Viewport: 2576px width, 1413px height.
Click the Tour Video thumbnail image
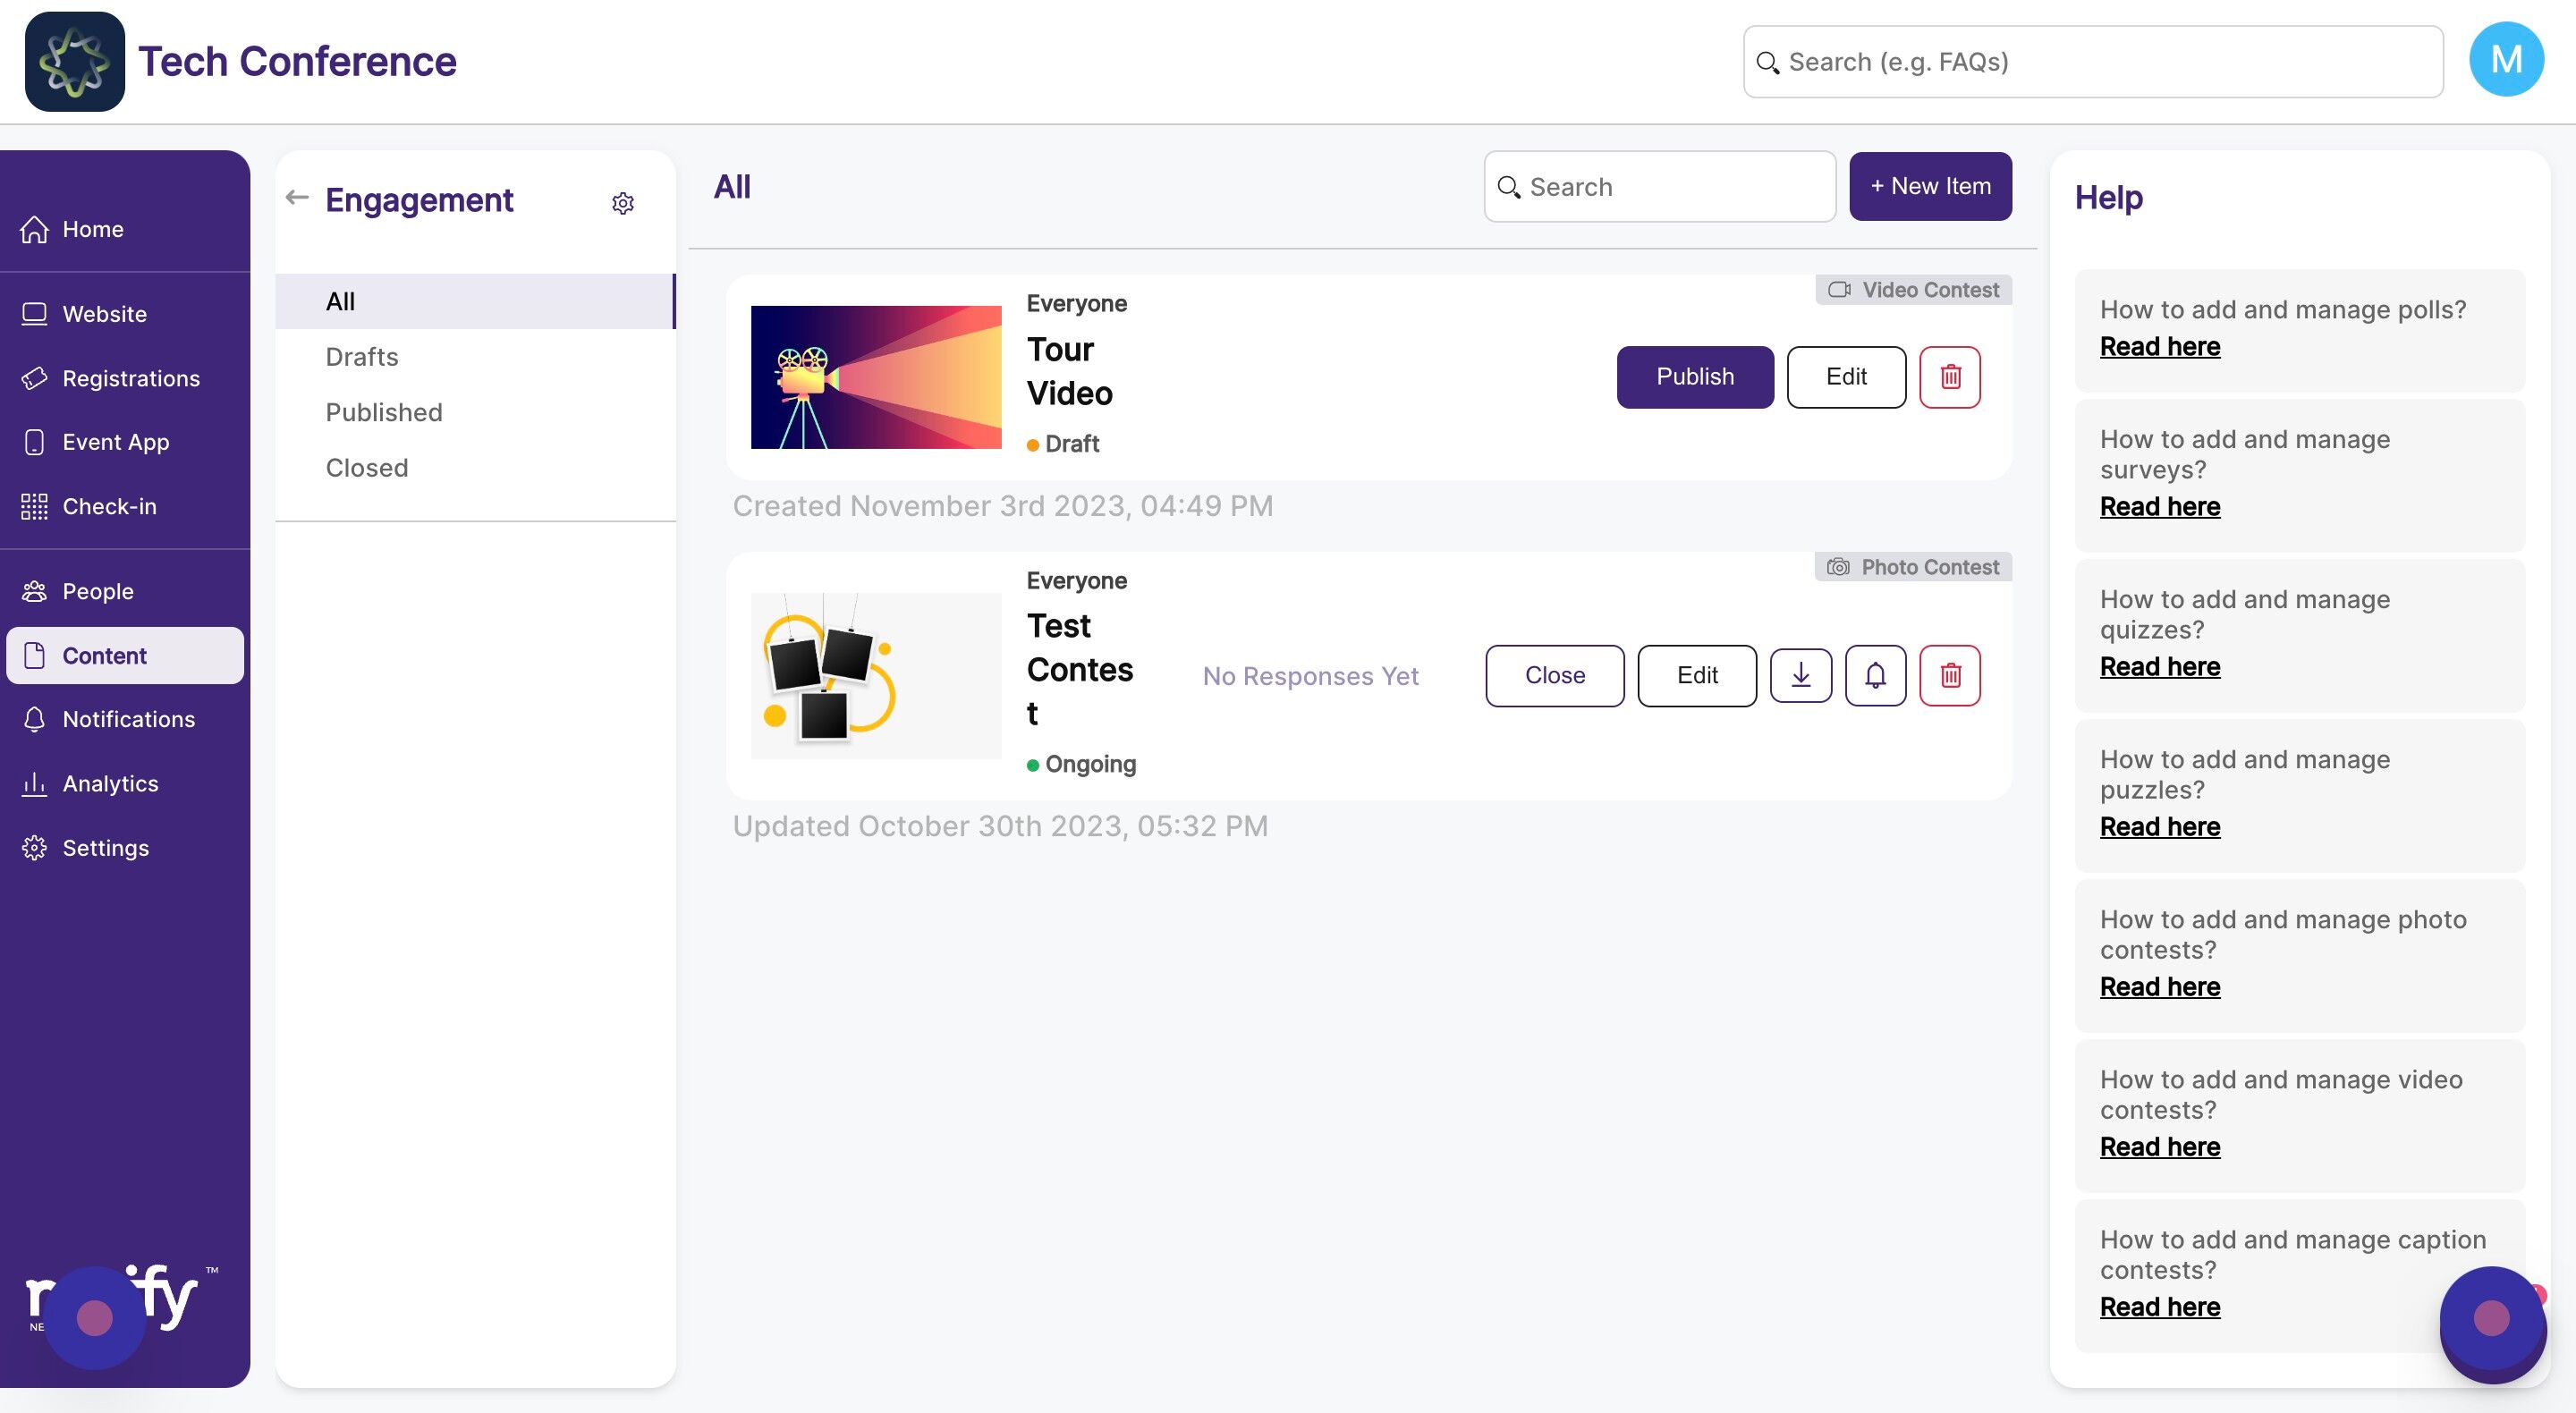tap(875, 377)
